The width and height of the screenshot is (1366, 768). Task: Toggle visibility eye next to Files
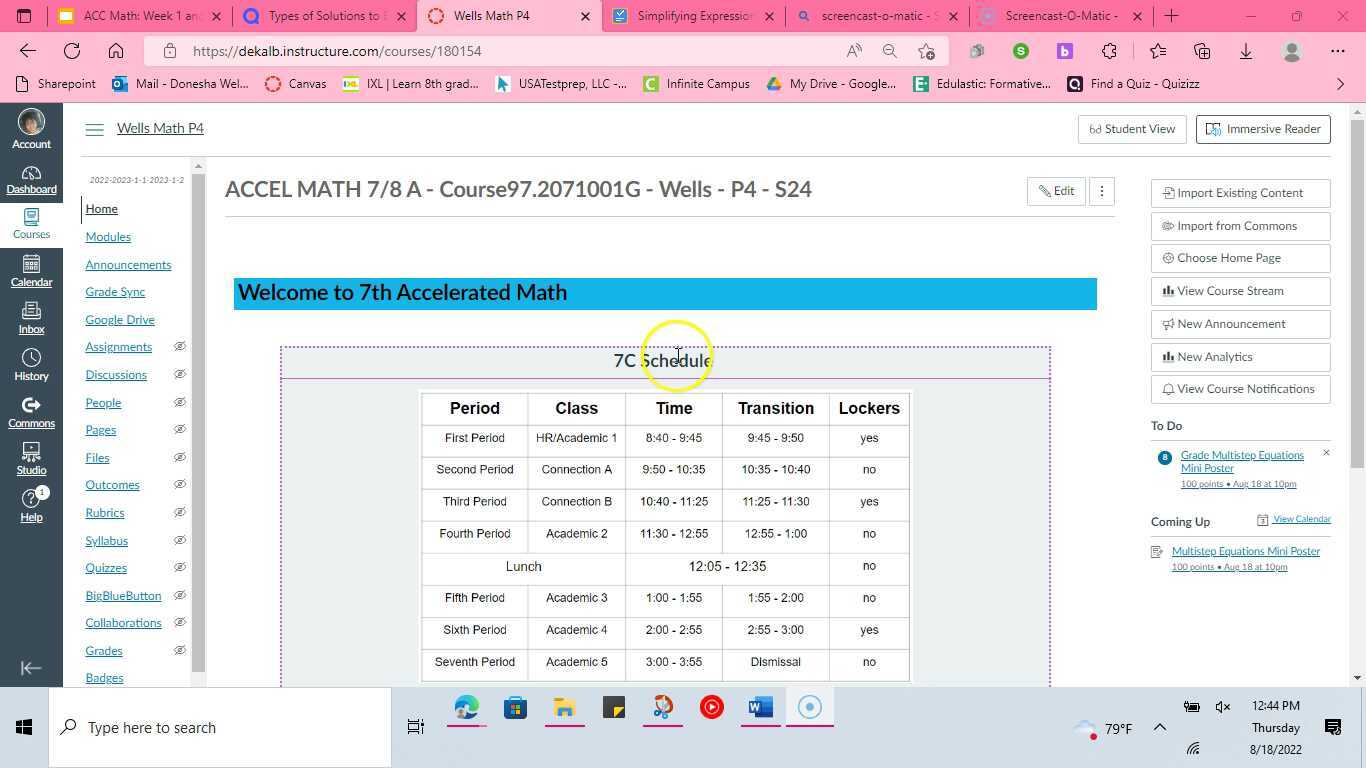180,457
